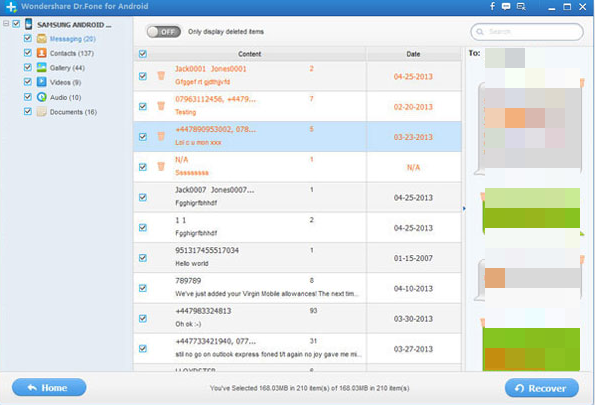Uncheck the 789789 Virgin Mobile message checkbox
The image size is (595, 405).
click(x=143, y=288)
